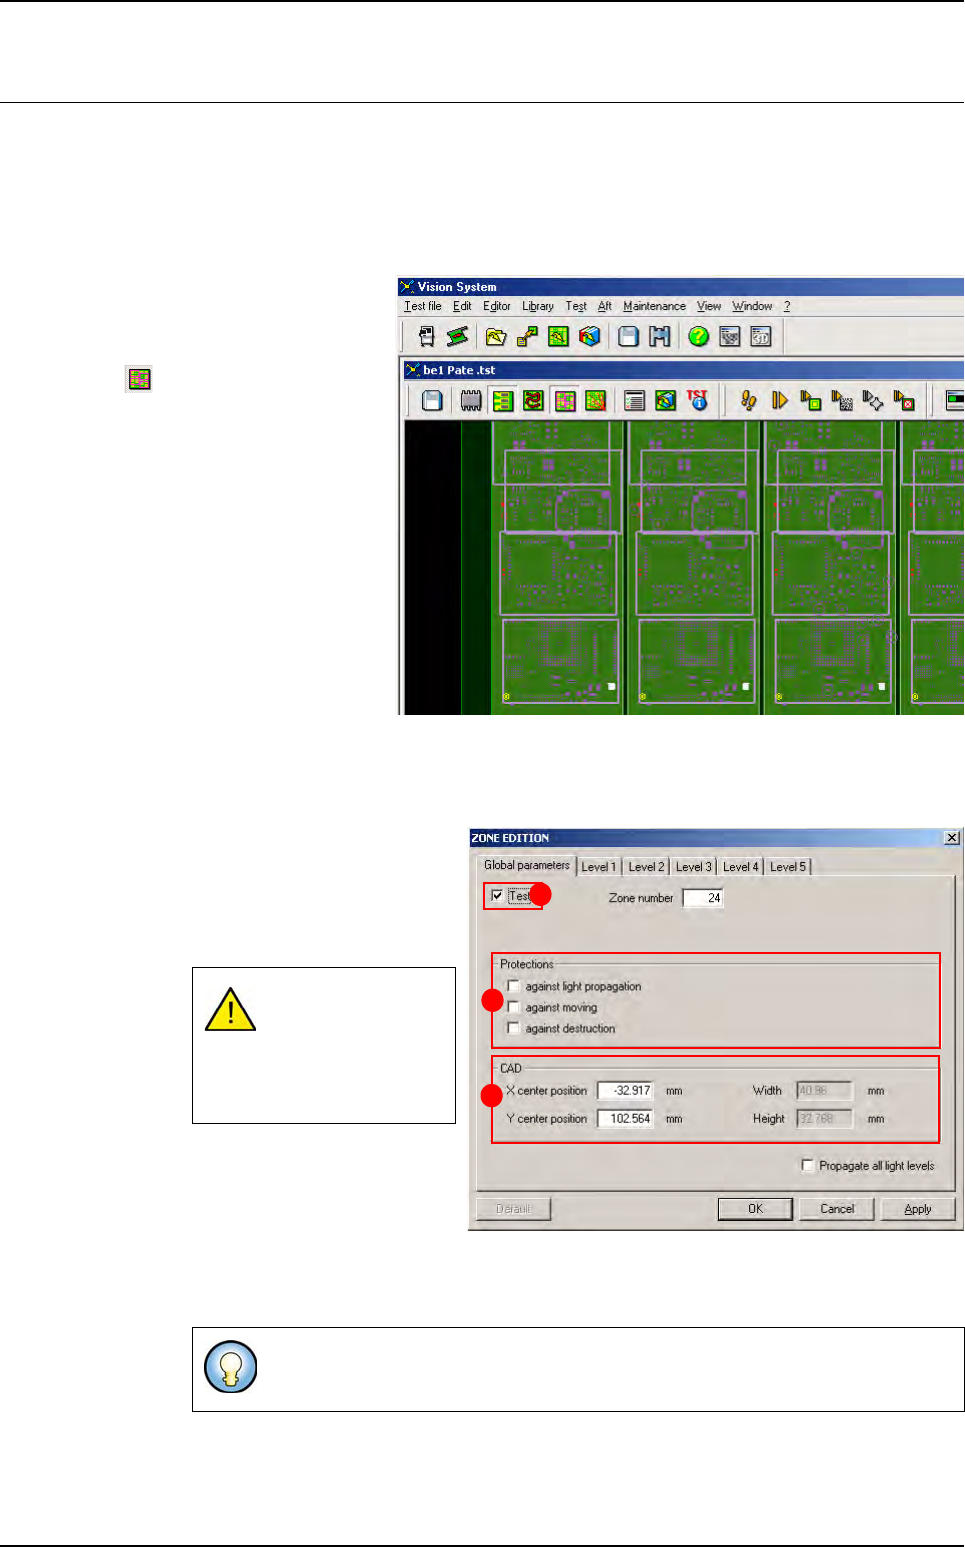Uncheck the Test checkbox
The image size is (965, 1547).
(497, 896)
